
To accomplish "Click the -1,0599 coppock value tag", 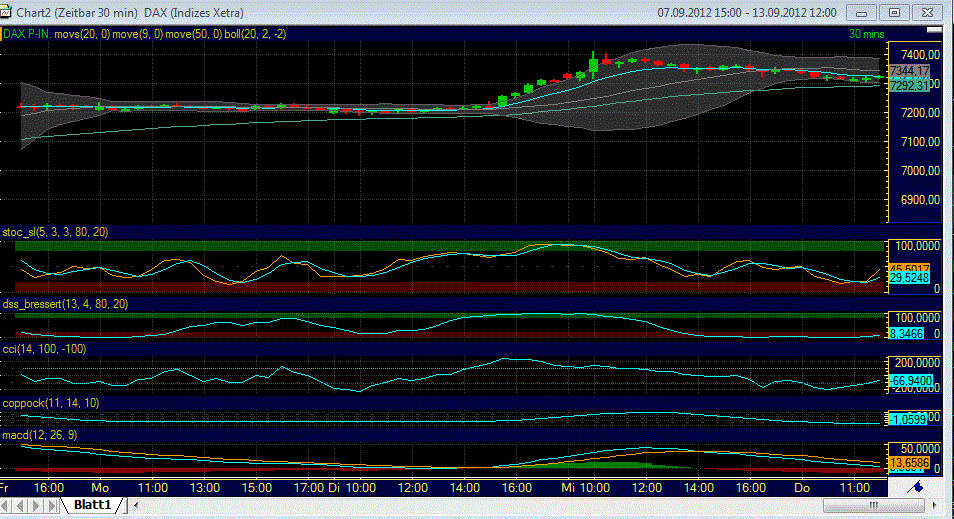I will click(908, 419).
